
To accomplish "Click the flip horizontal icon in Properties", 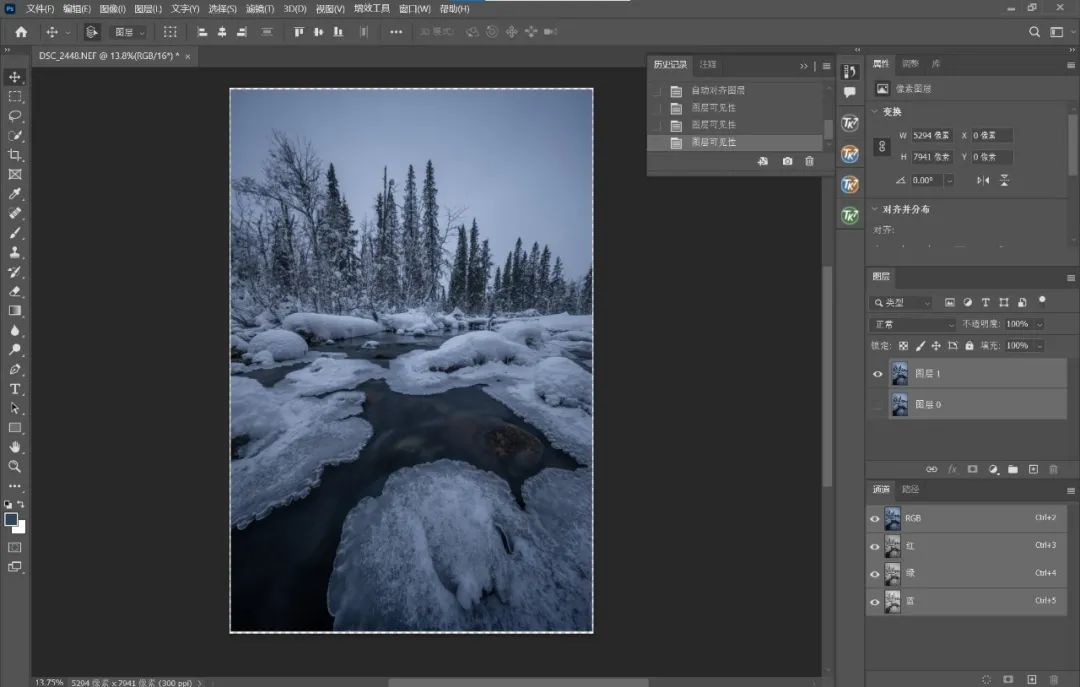I will pos(983,180).
